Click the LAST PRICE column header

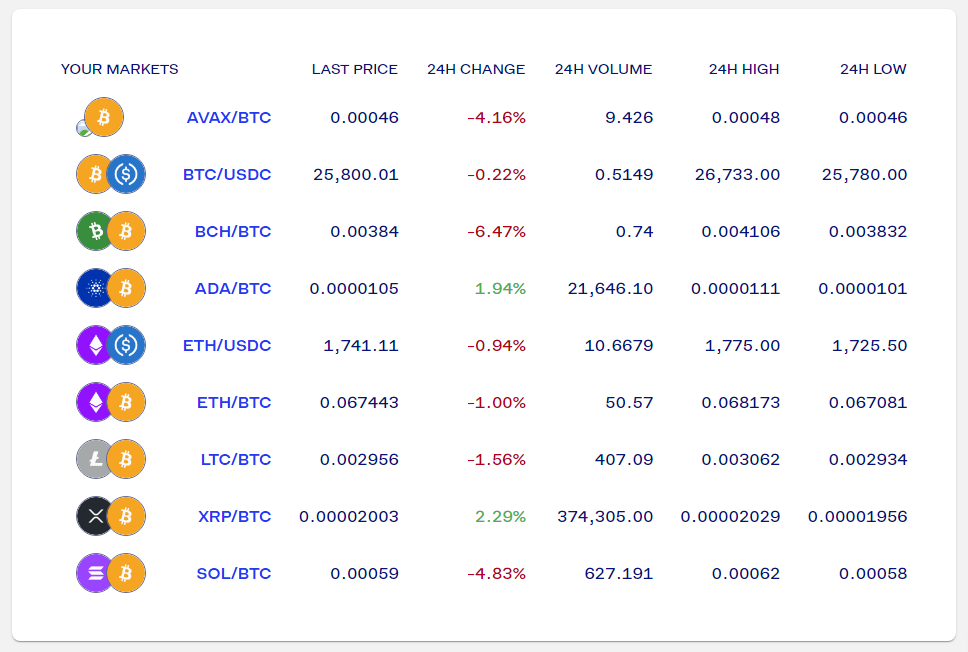pos(354,69)
